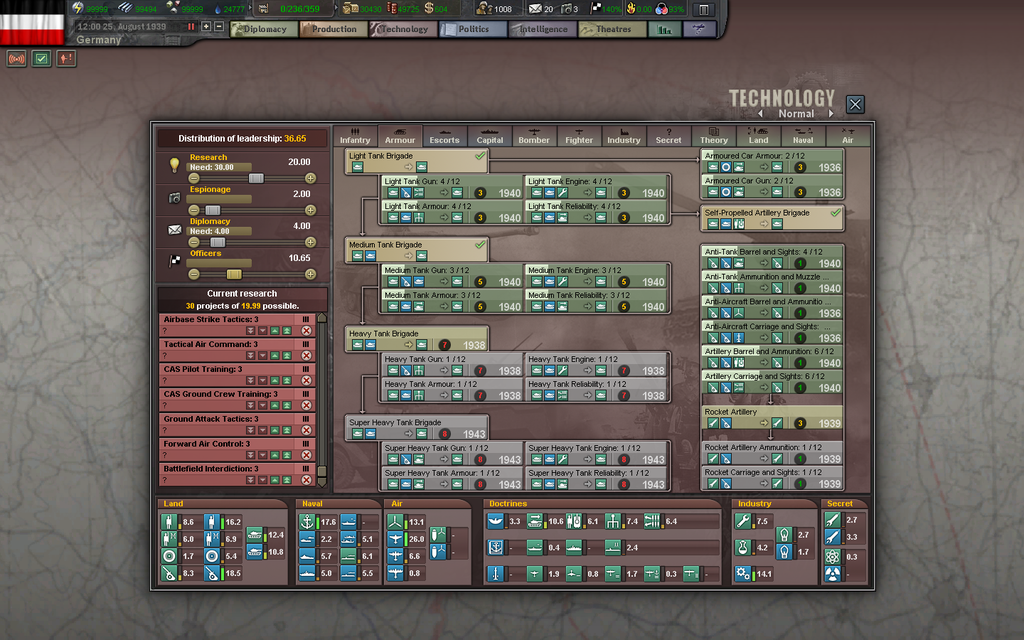
Task: Open the Bomber technology tab
Action: click(534, 136)
